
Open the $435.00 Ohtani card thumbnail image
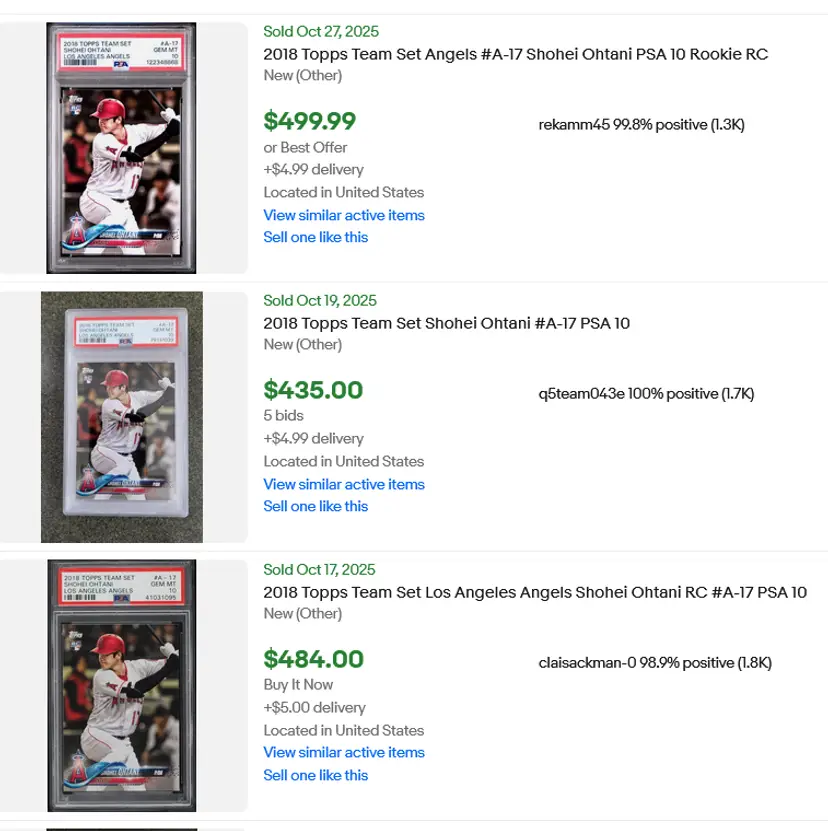pyautogui.click(x=121, y=417)
